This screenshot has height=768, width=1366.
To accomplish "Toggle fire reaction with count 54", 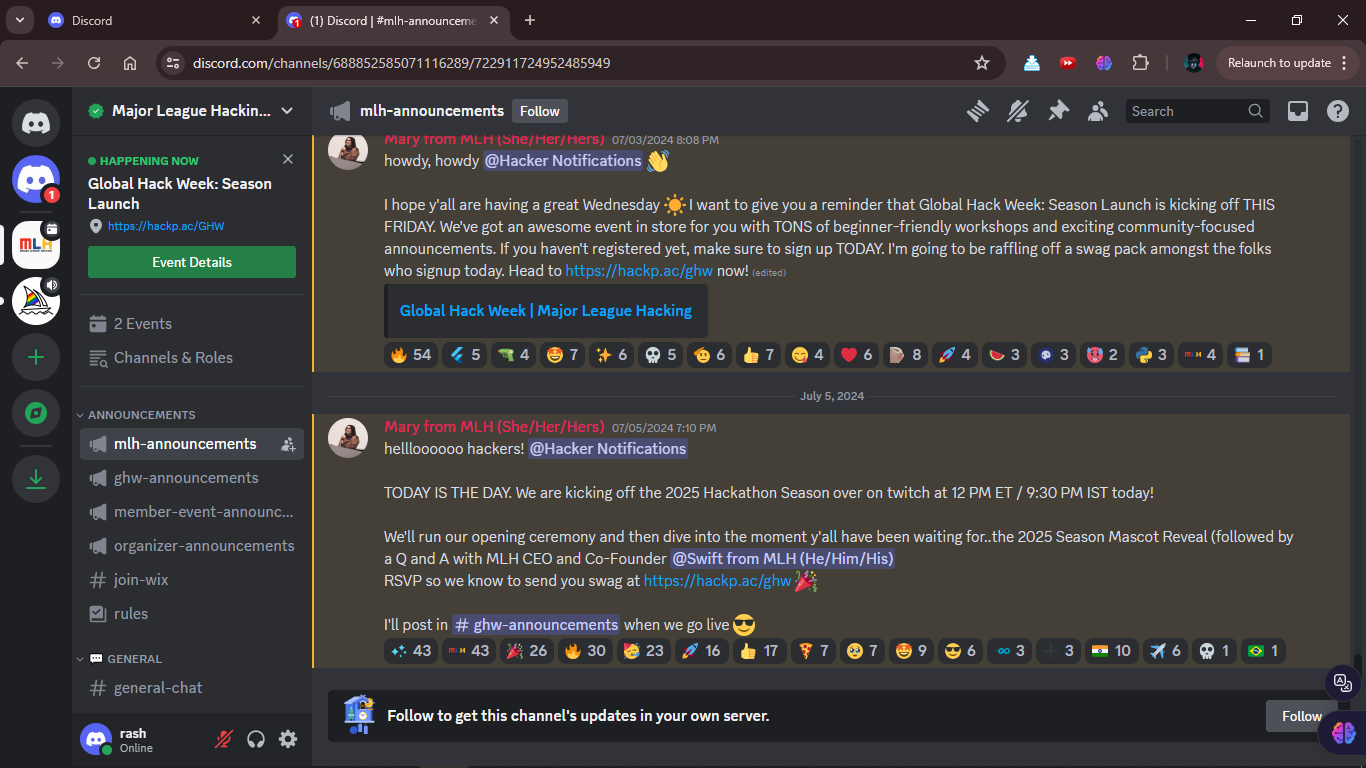I will tap(411, 355).
